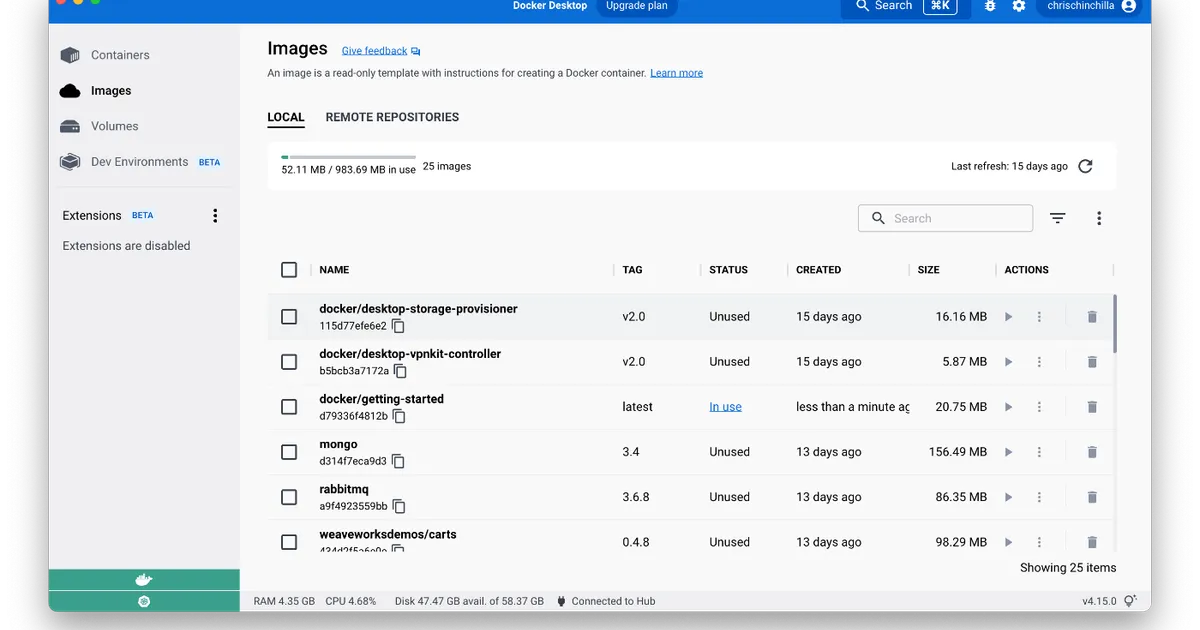Open three-dot options menu beside filter icon
The image size is (1200, 630).
(x=1099, y=218)
